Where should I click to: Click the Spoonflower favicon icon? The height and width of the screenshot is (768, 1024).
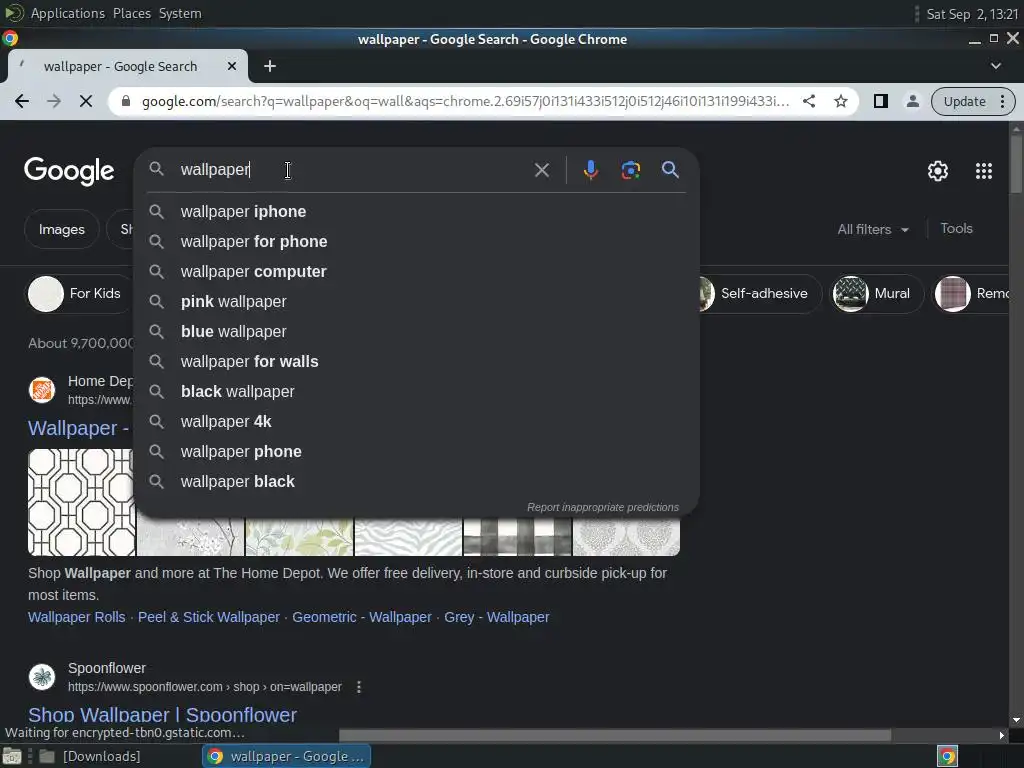42,677
